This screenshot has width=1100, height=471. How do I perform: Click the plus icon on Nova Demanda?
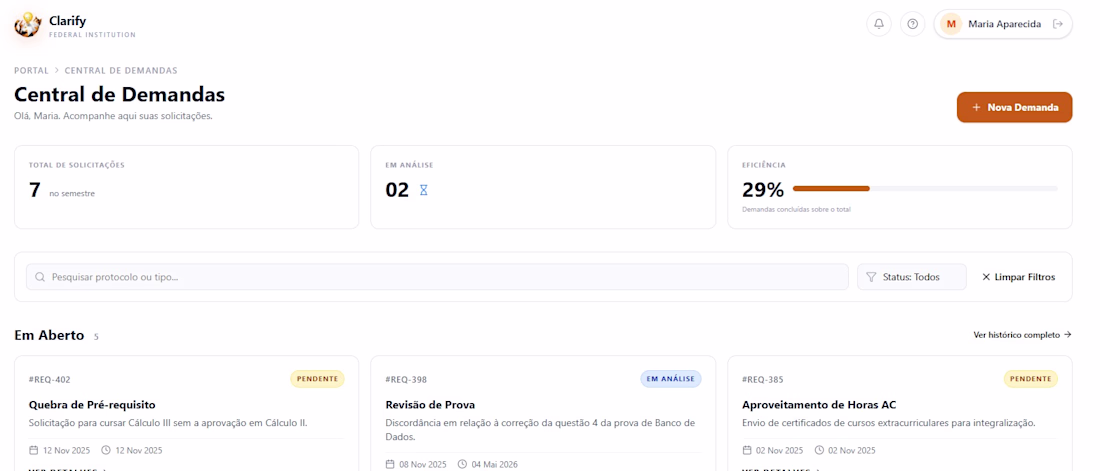point(977,107)
